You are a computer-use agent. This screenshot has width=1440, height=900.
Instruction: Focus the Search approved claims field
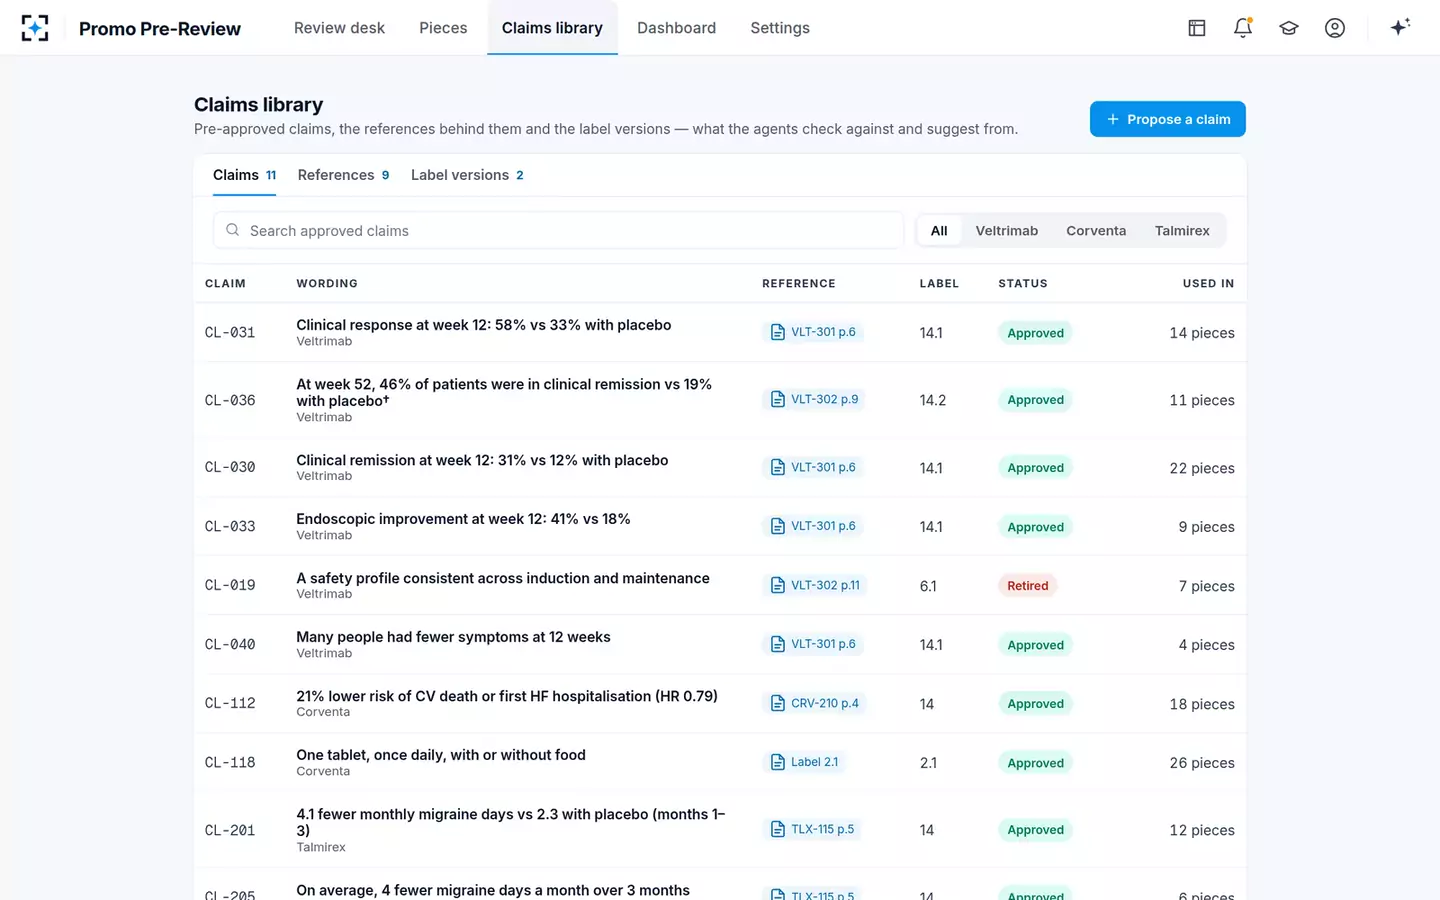coord(558,230)
